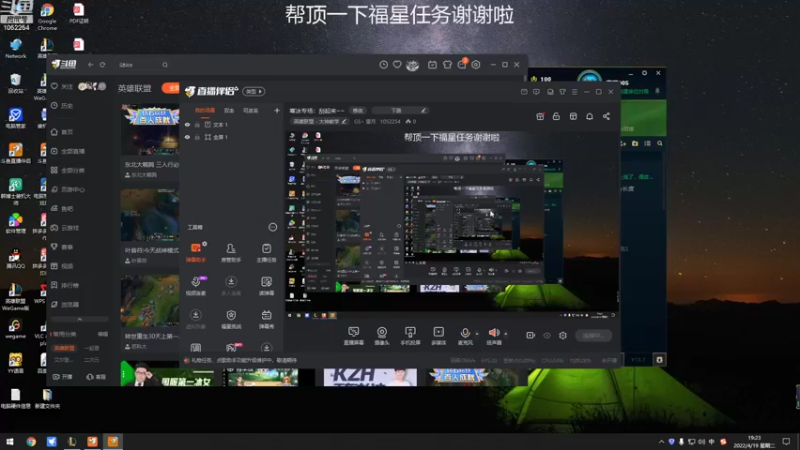
Task: Click 客服 at the Douyu sidebar bottom
Action: click(x=96, y=377)
